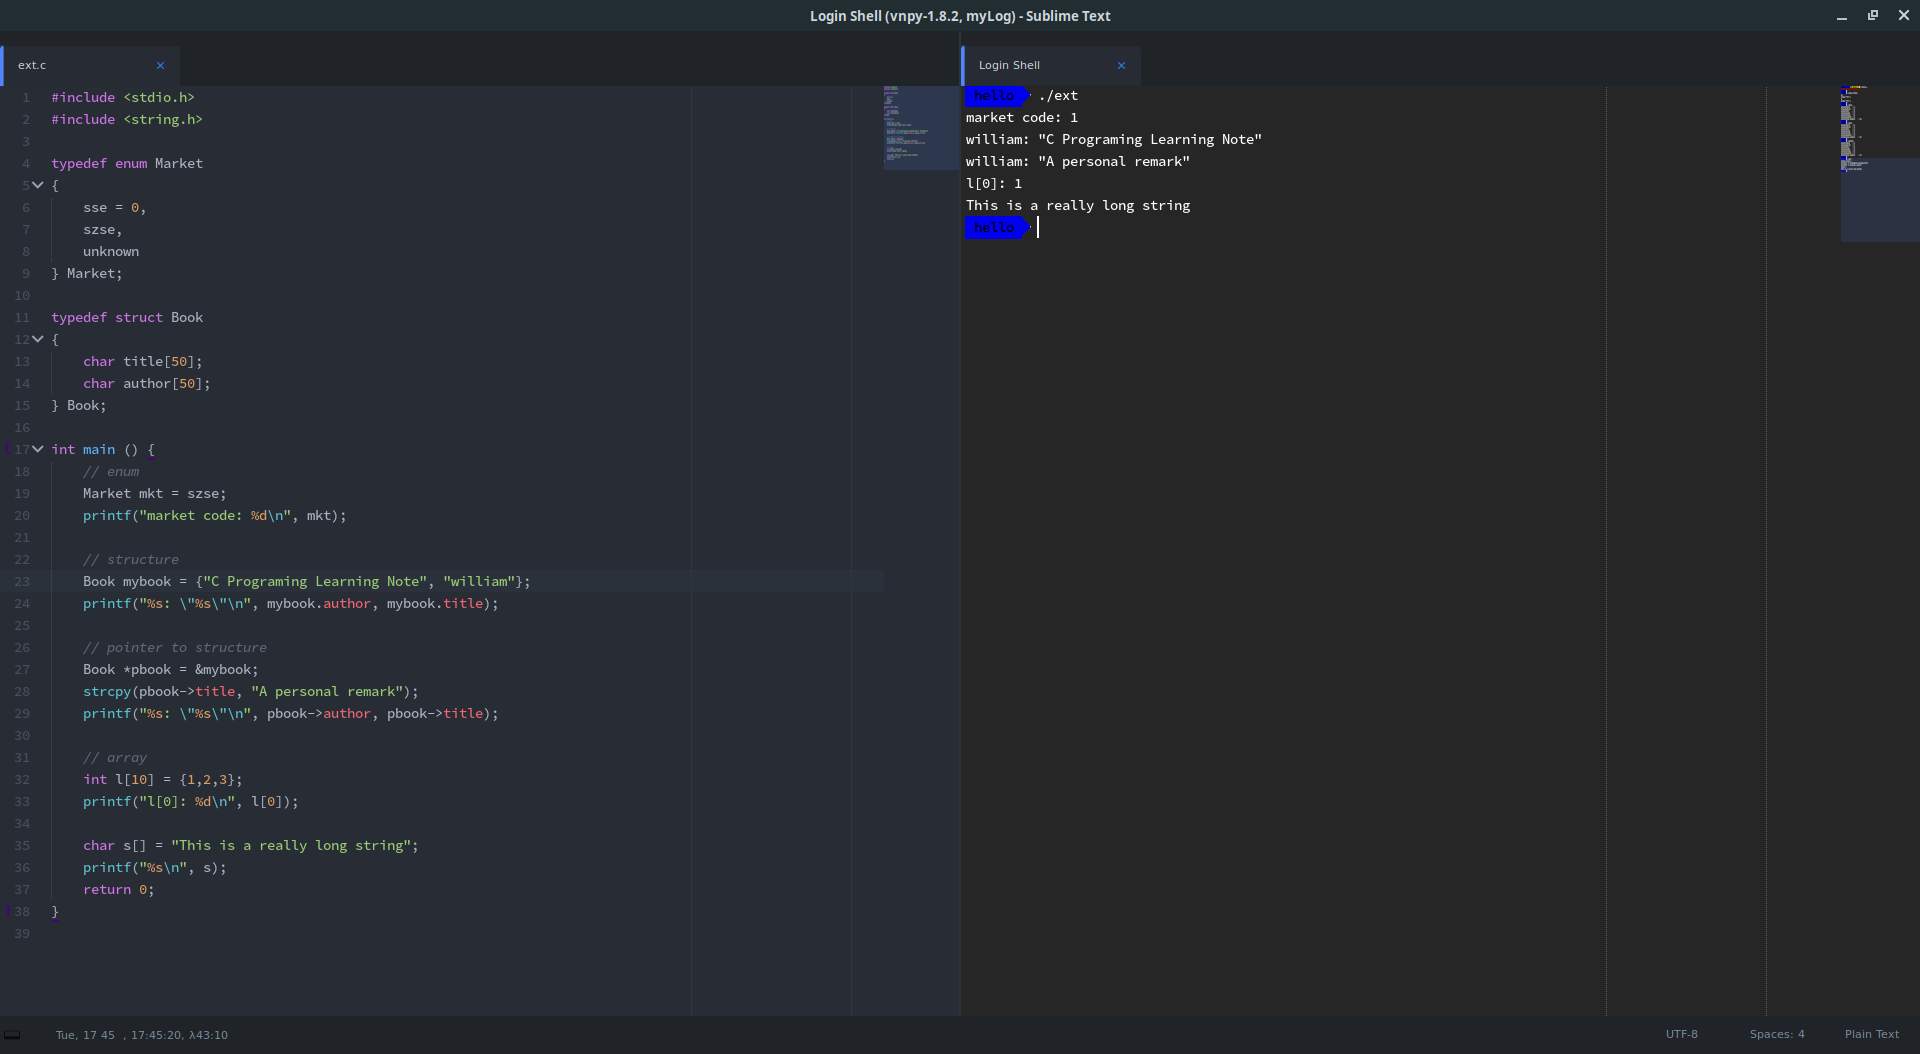Click the '// structure' comment
1920x1054 pixels.
(131, 559)
